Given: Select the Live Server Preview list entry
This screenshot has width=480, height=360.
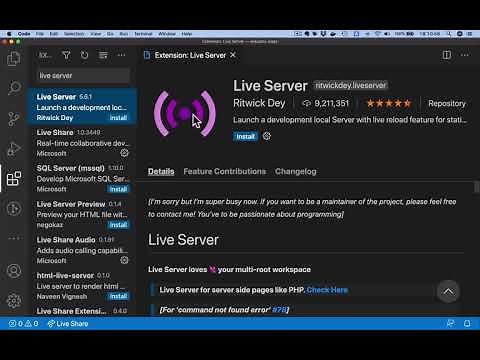Looking at the screenshot, I should pos(82,214).
